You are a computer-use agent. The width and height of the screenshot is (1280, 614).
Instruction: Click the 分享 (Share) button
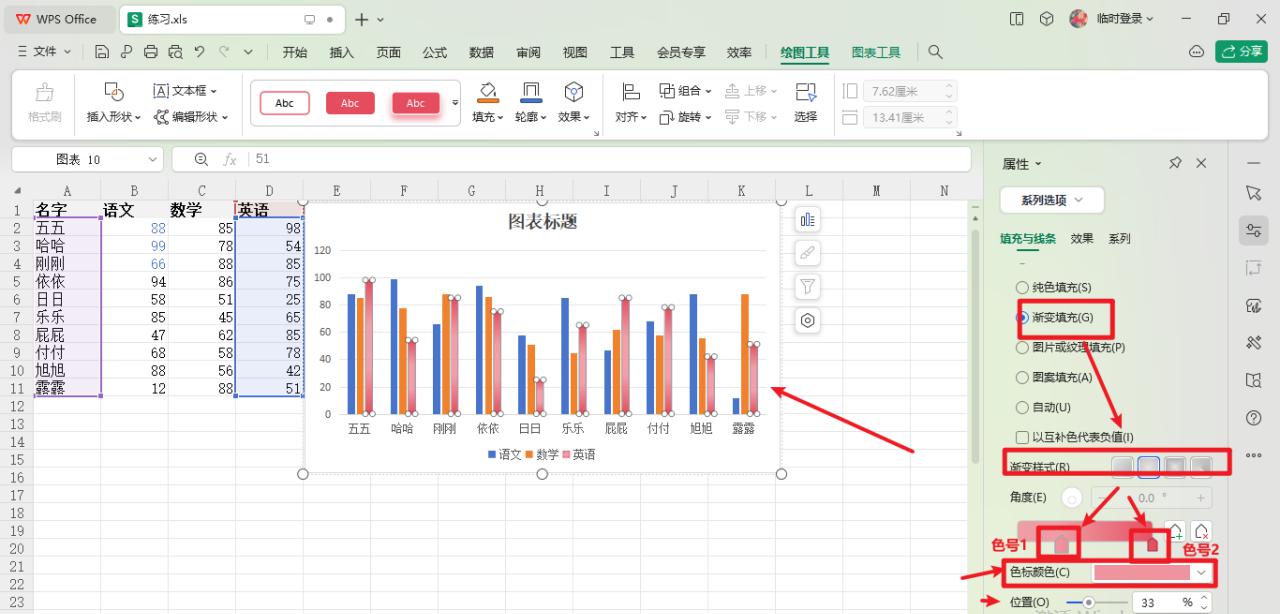coord(1241,52)
